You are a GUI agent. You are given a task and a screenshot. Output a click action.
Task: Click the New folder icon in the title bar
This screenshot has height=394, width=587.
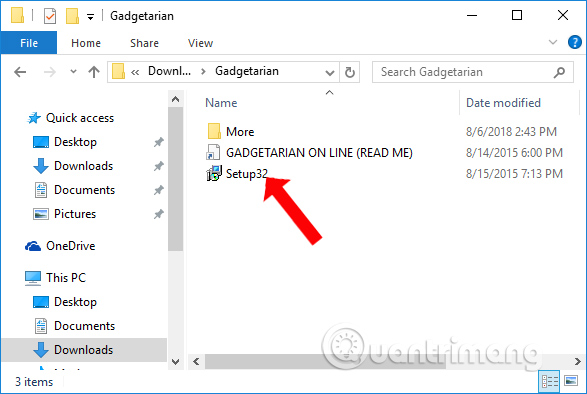(x=72, y=16)
